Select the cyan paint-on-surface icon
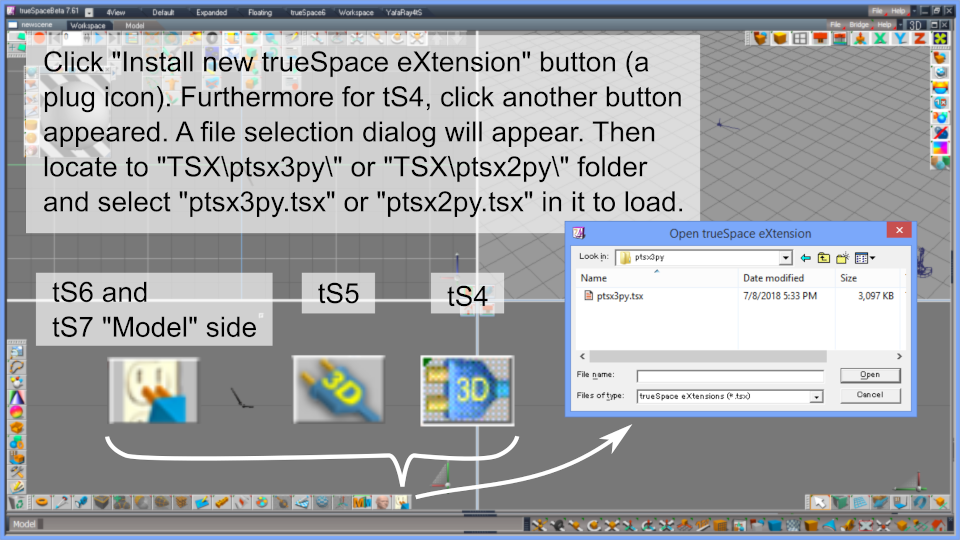 point(201,503)
